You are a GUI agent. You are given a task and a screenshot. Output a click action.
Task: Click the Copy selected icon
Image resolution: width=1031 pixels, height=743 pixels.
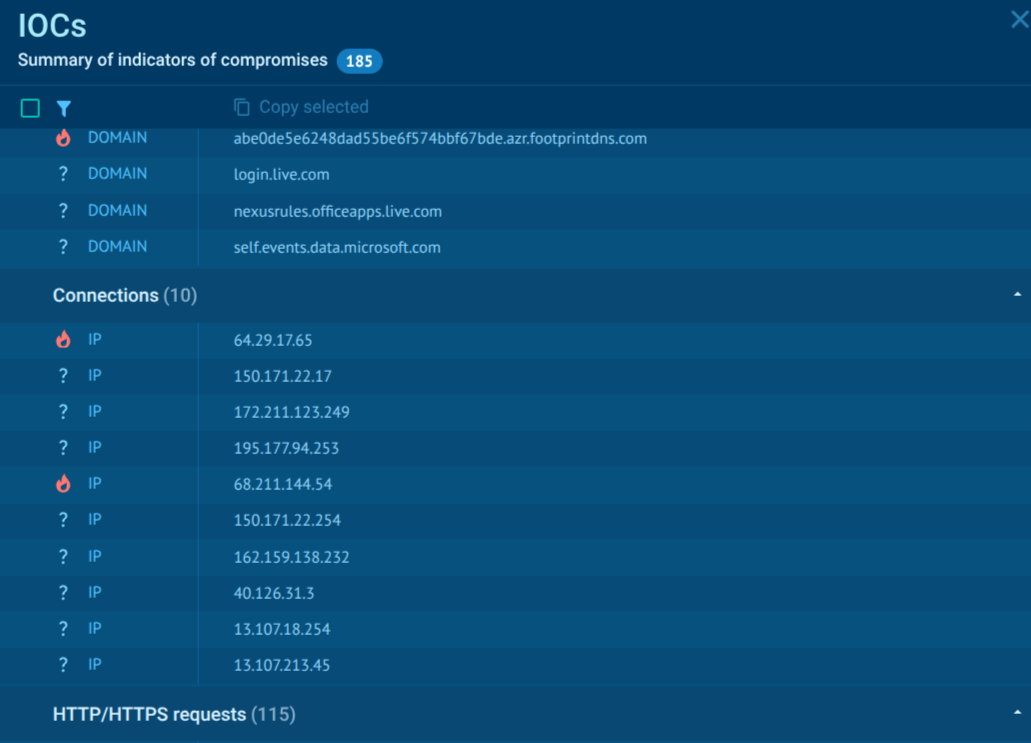(x=241, y=107)
